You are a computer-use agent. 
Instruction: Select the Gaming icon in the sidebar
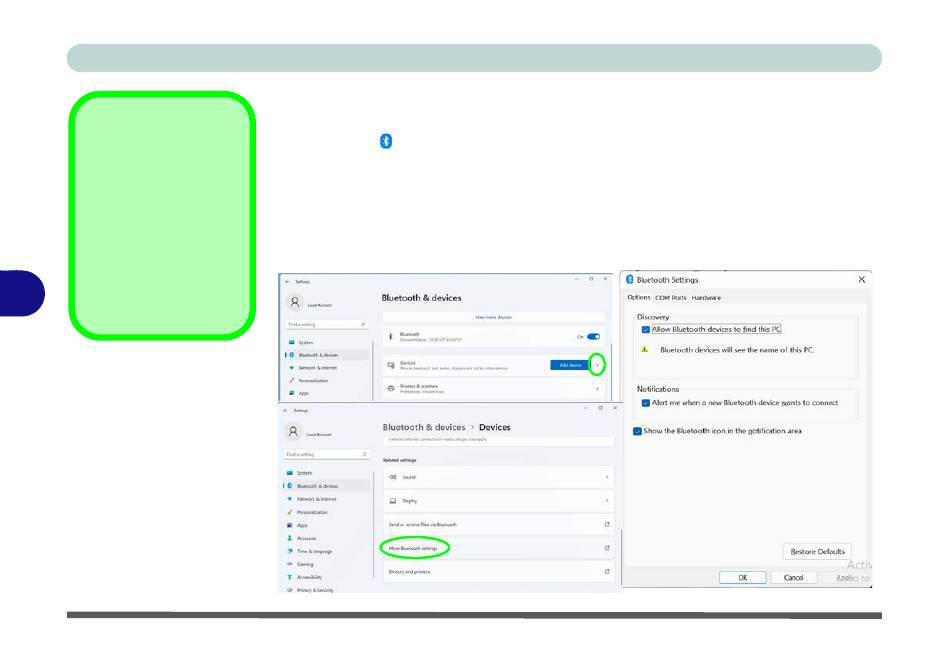click(290, 564)
